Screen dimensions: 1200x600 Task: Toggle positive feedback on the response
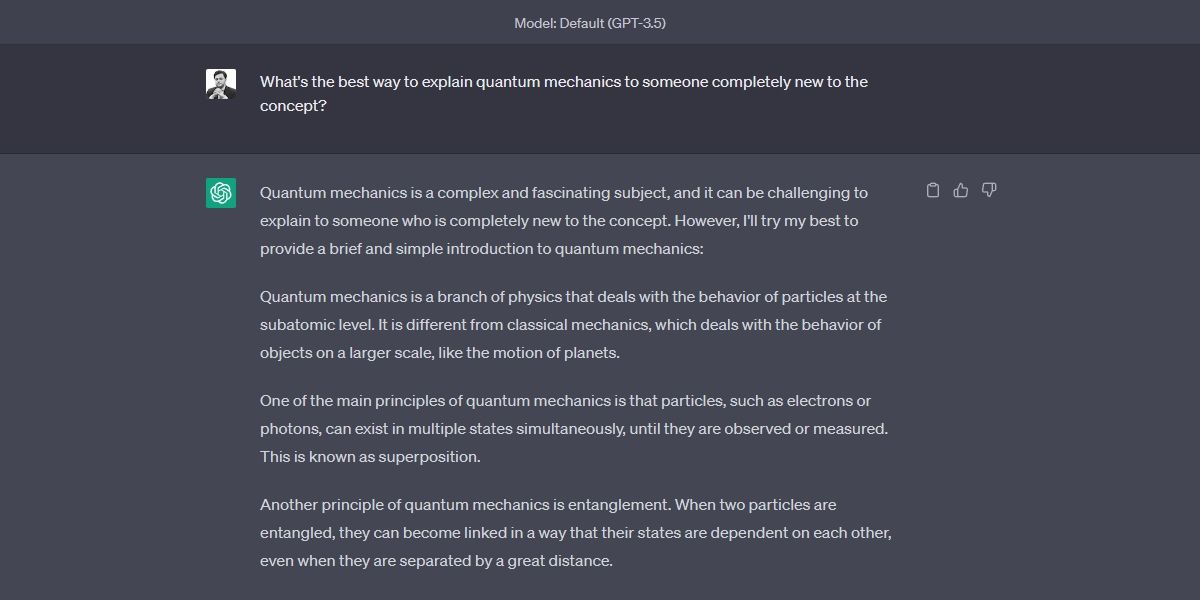click(960, 190)
